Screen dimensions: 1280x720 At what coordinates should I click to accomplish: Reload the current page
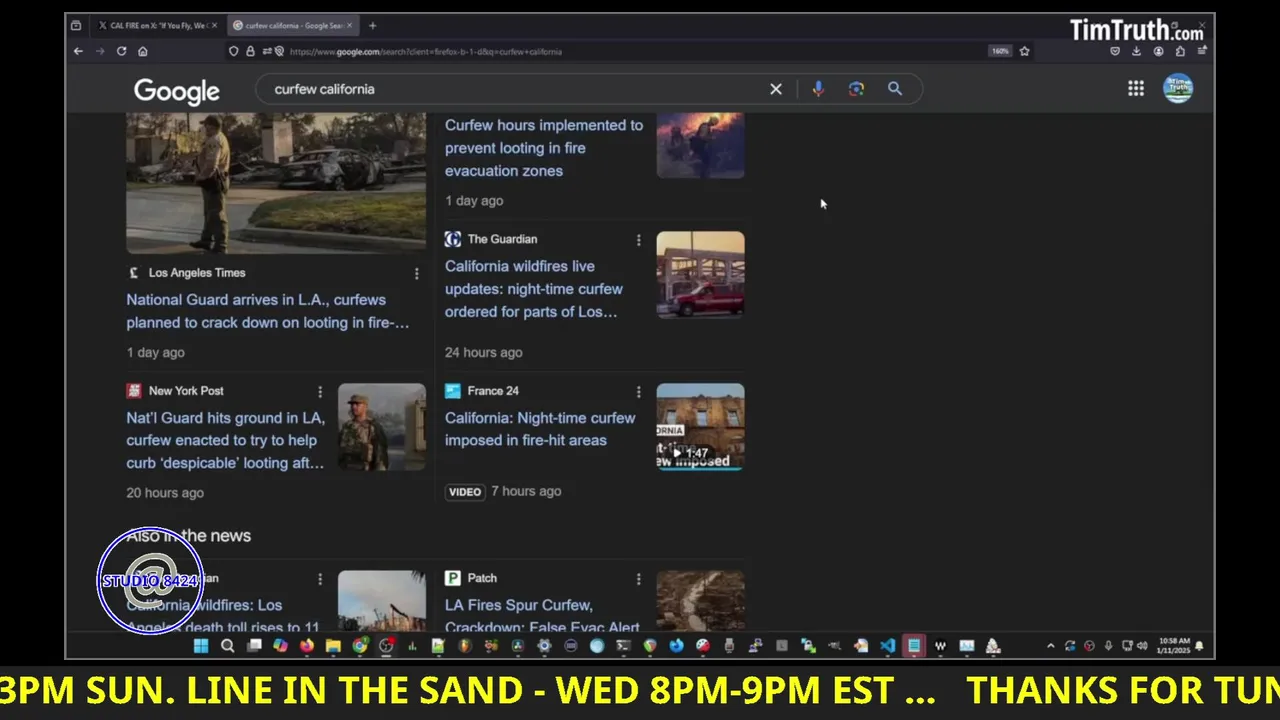click(x=121, y=51)
